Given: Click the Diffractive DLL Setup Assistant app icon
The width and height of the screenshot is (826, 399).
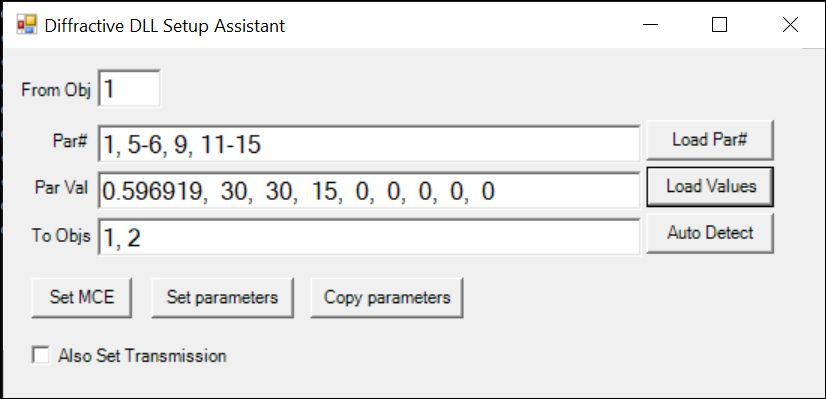Looking at the screenshot, I should tap(26, 25).
